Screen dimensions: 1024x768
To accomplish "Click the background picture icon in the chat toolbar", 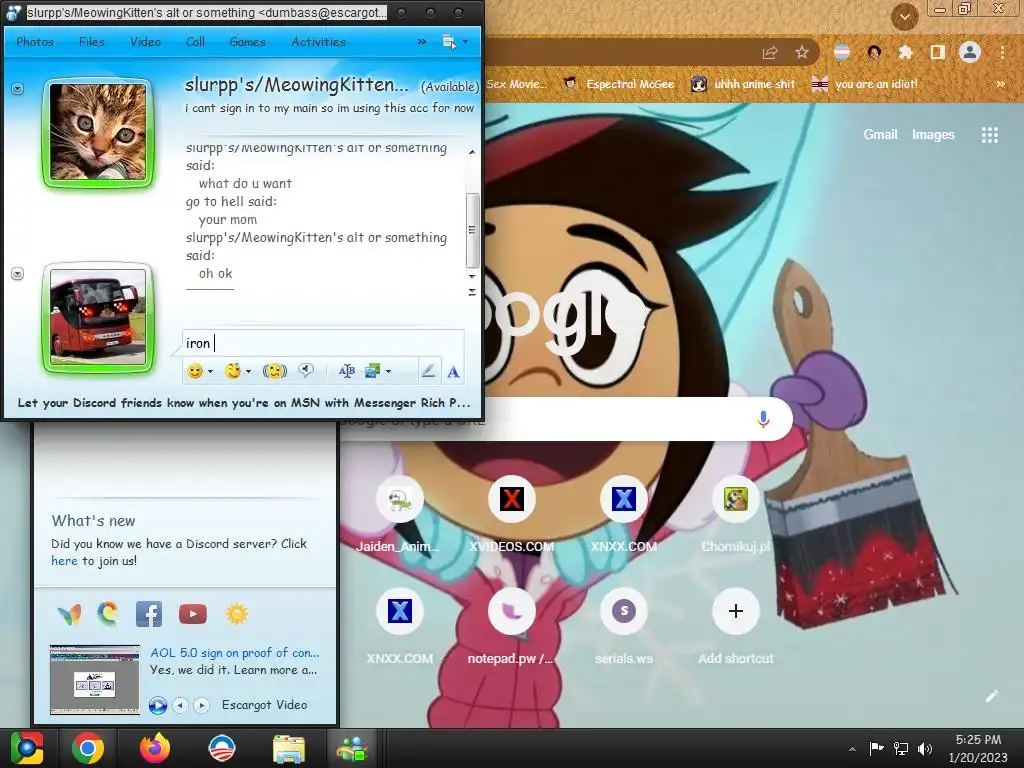I will [x=372, y=371].
